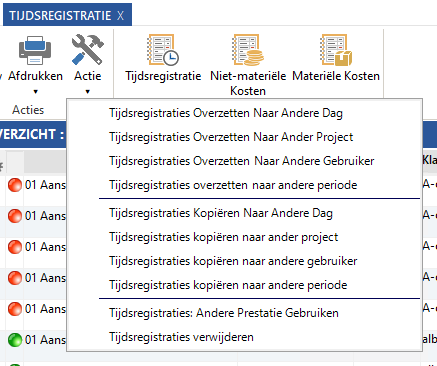Open Materiële Kosten box icon
437x366 pixels.
[x=336, y=50]
